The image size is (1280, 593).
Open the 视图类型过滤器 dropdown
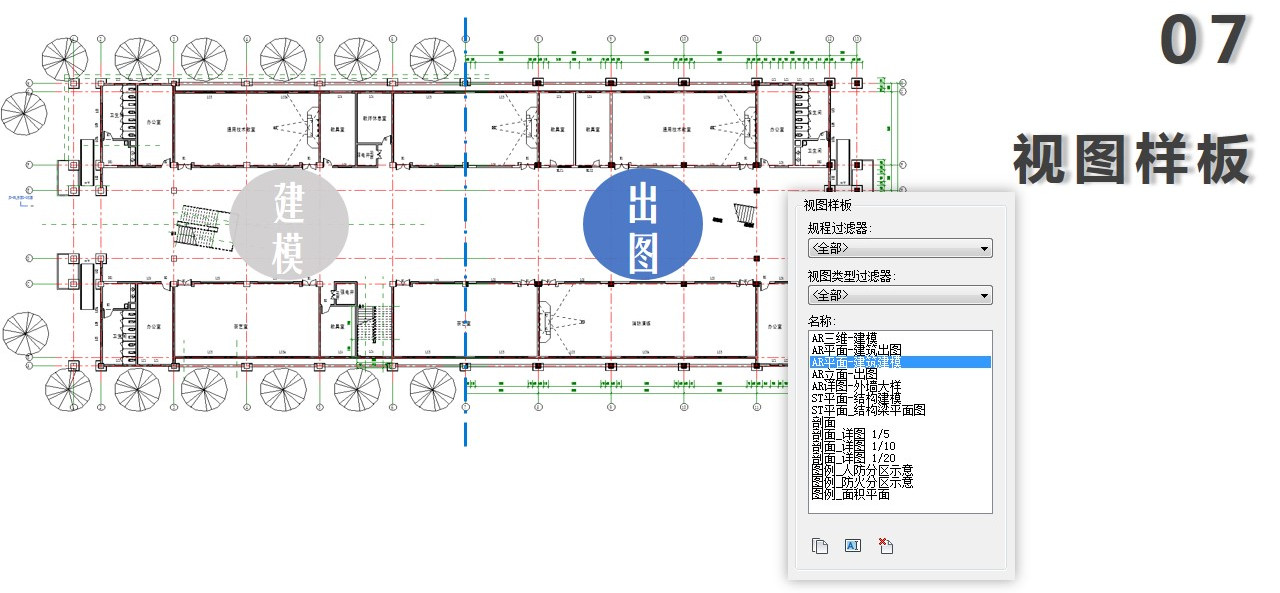tap(900, 295)
